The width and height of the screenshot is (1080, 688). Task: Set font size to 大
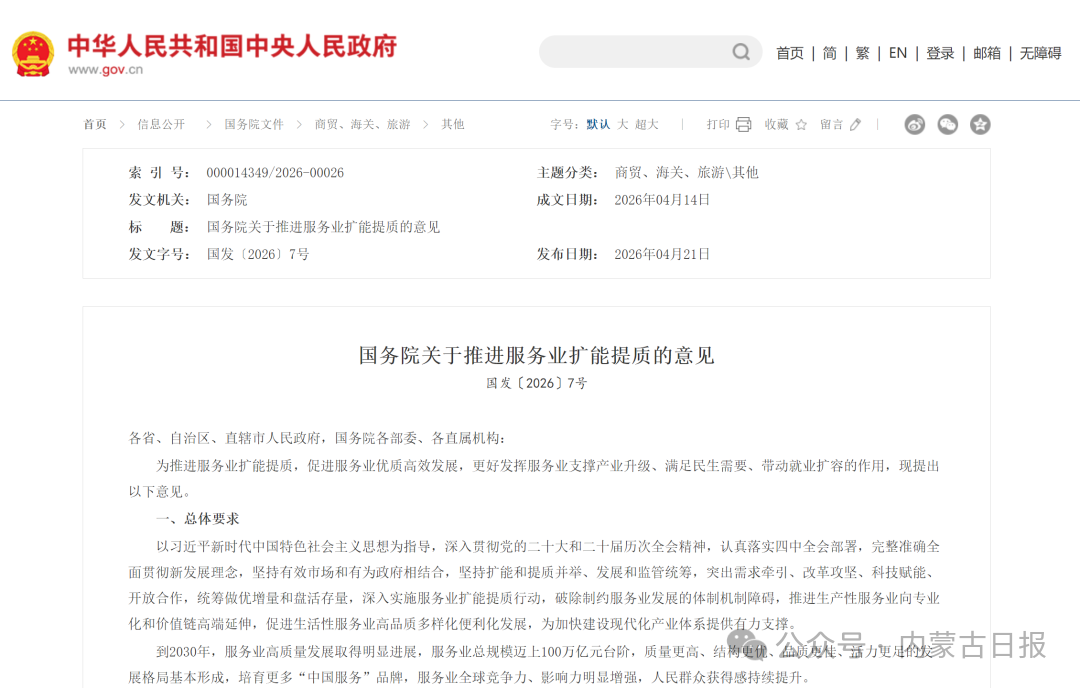coord(623,125)
